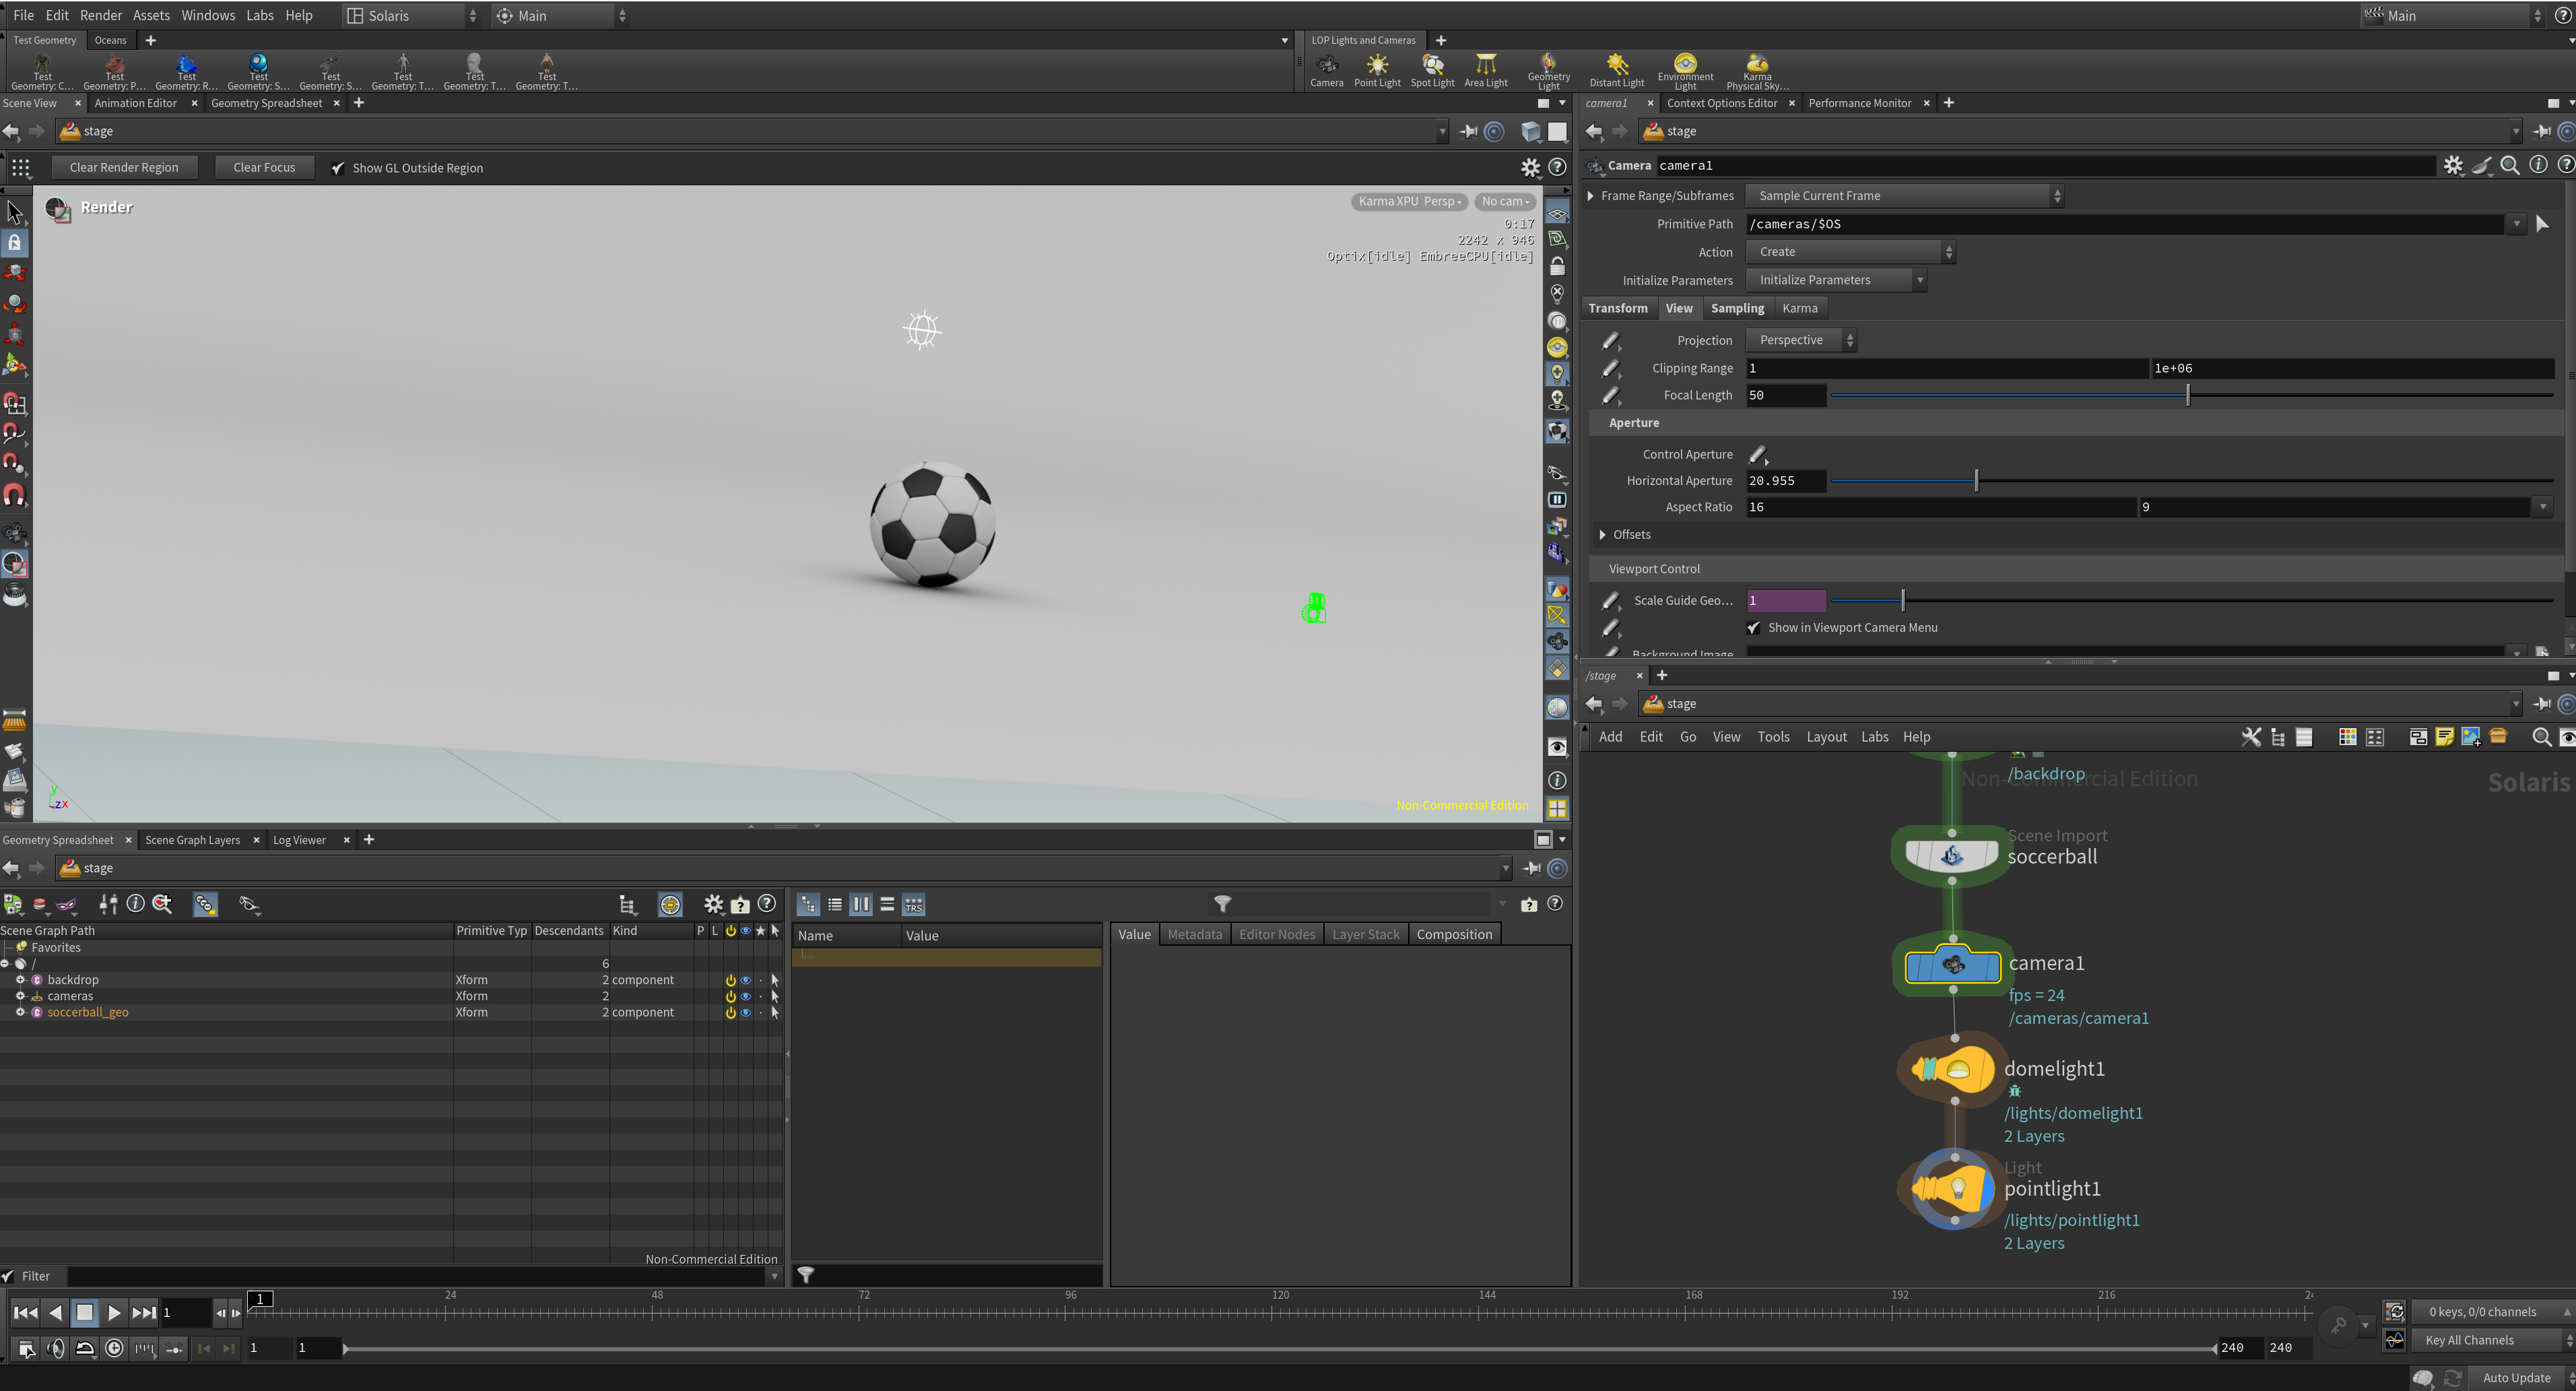Add a Point Light from the shelf
The width and height of the screenshot is (2576, 1391).
[x=1377, y=71]
